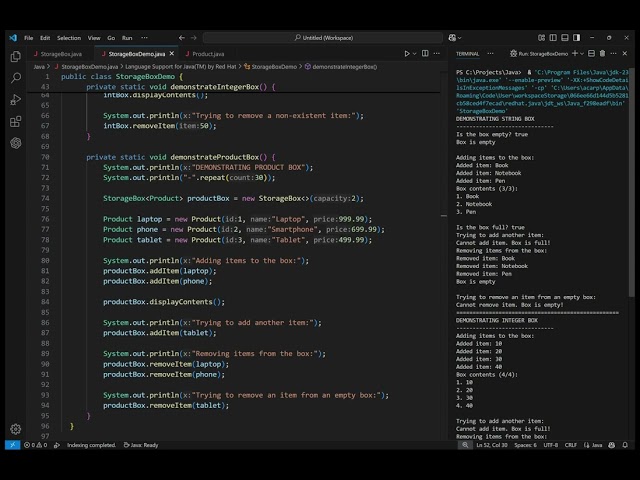Open the Explorer view in activity bar
Image resolution: width=640 pixels, height=480 pixels.
click(16, 56)
